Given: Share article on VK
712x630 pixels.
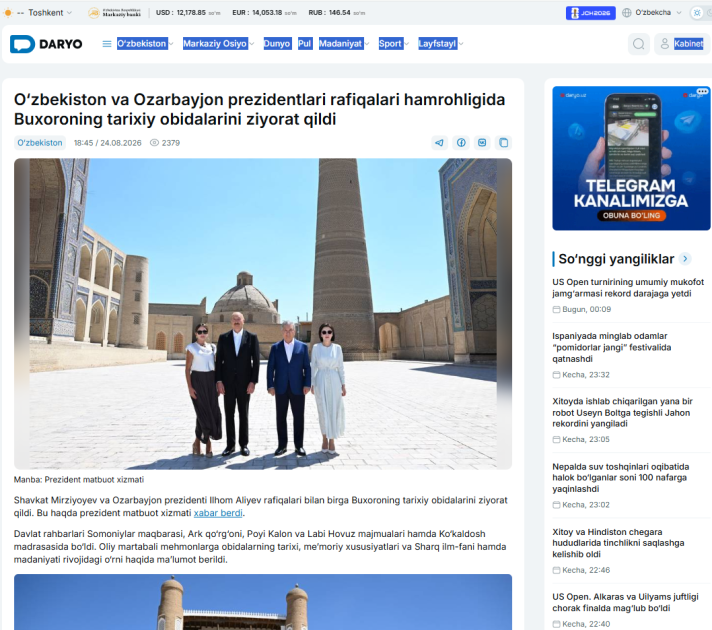Looking at the screenshot, I should [x=482, y=143].
